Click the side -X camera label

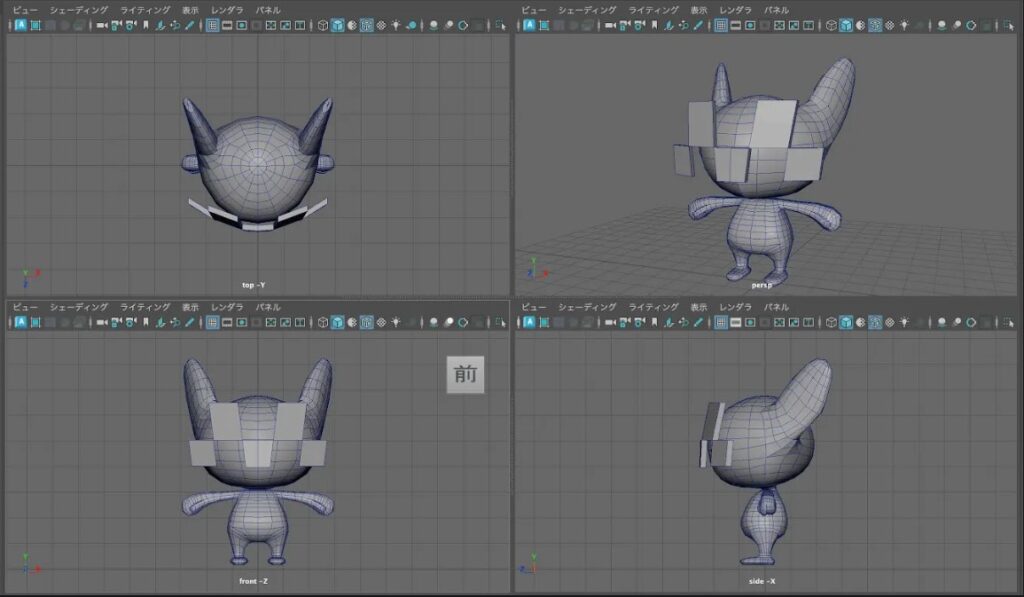762,581
